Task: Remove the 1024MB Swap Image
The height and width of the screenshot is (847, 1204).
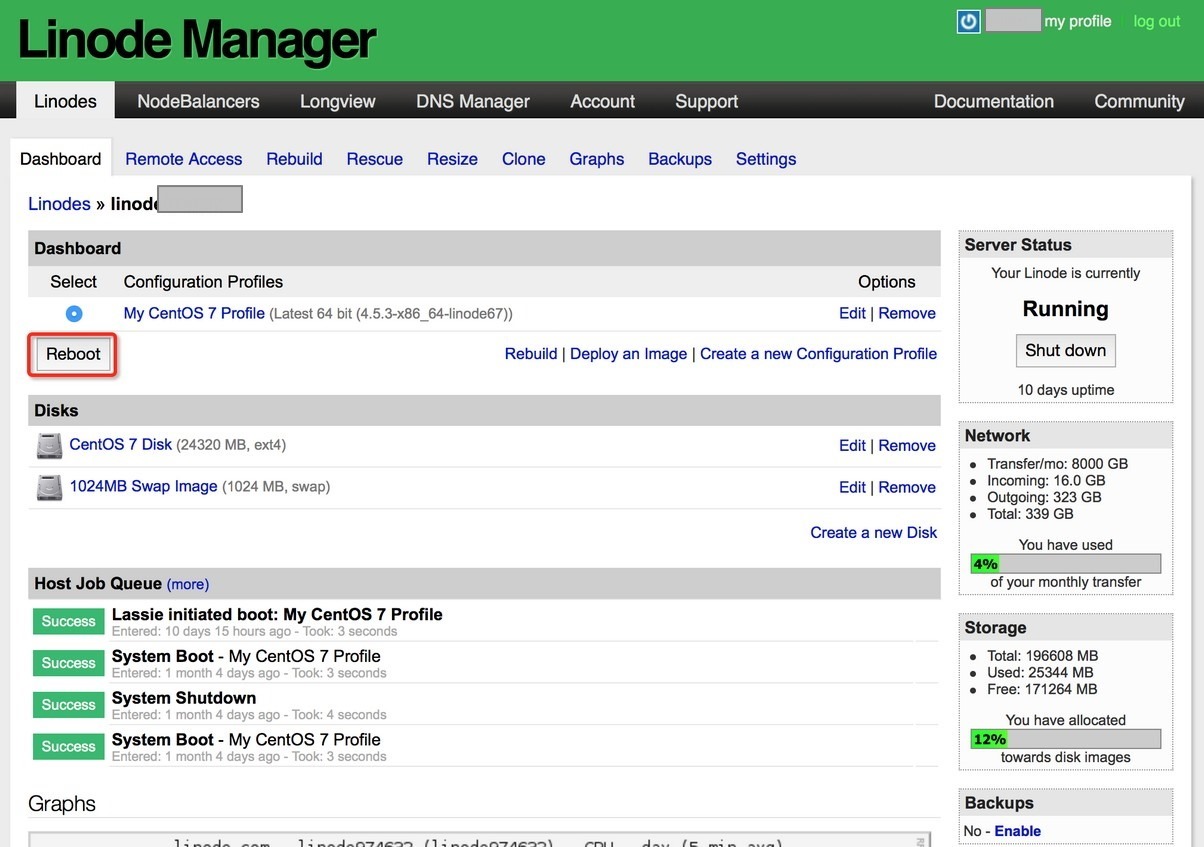Action: (907, 488)
